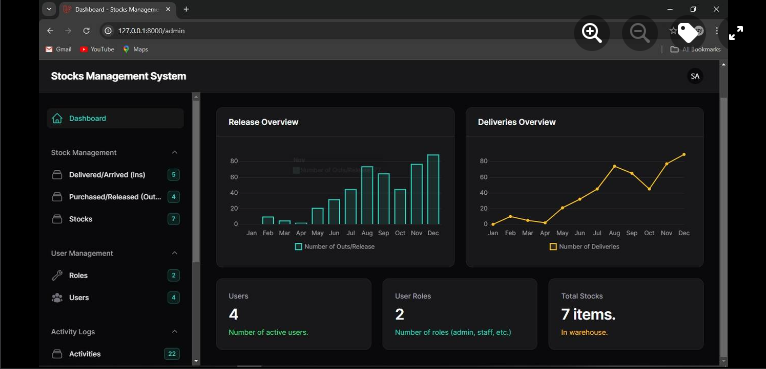Click the browser address bar URL

click(x=151, y=31)
